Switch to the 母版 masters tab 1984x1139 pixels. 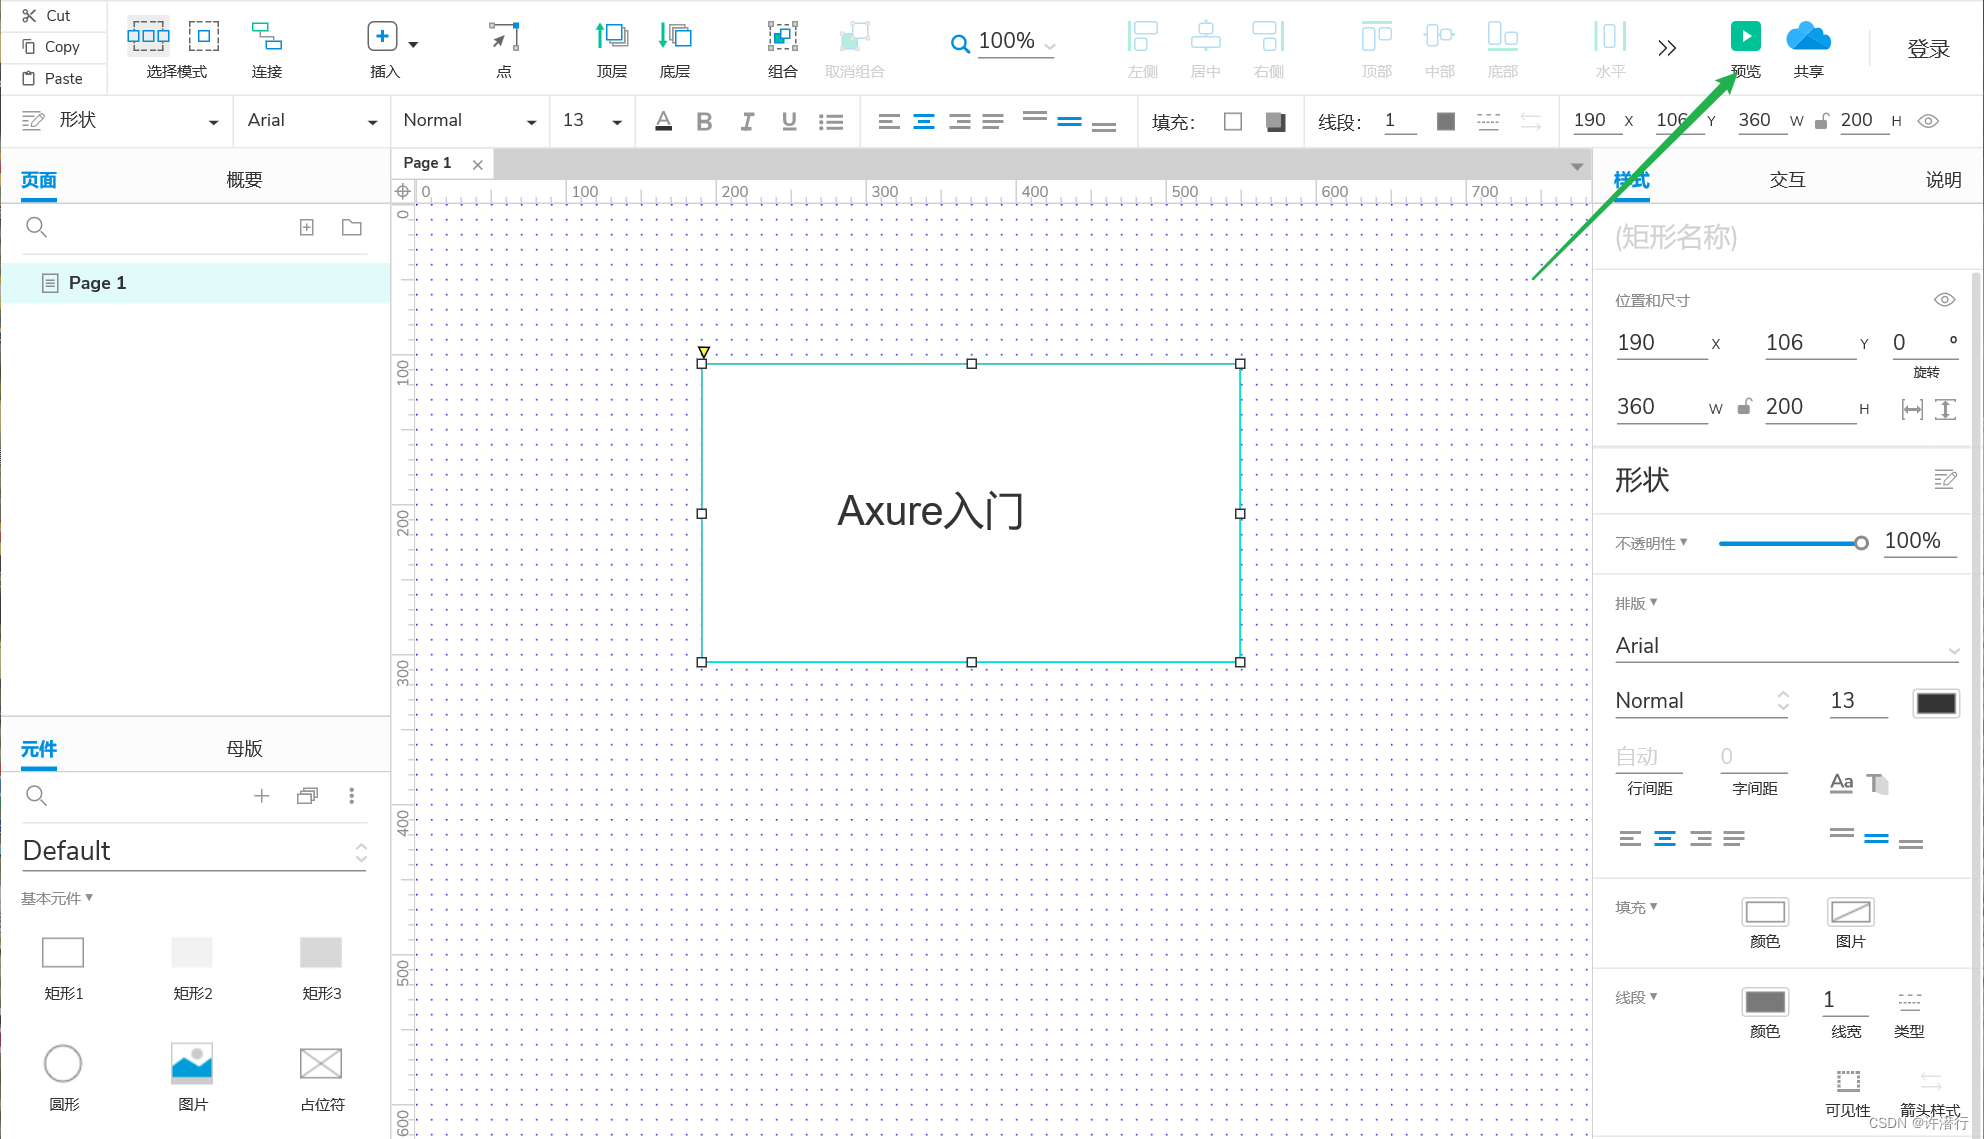[244, 748]
